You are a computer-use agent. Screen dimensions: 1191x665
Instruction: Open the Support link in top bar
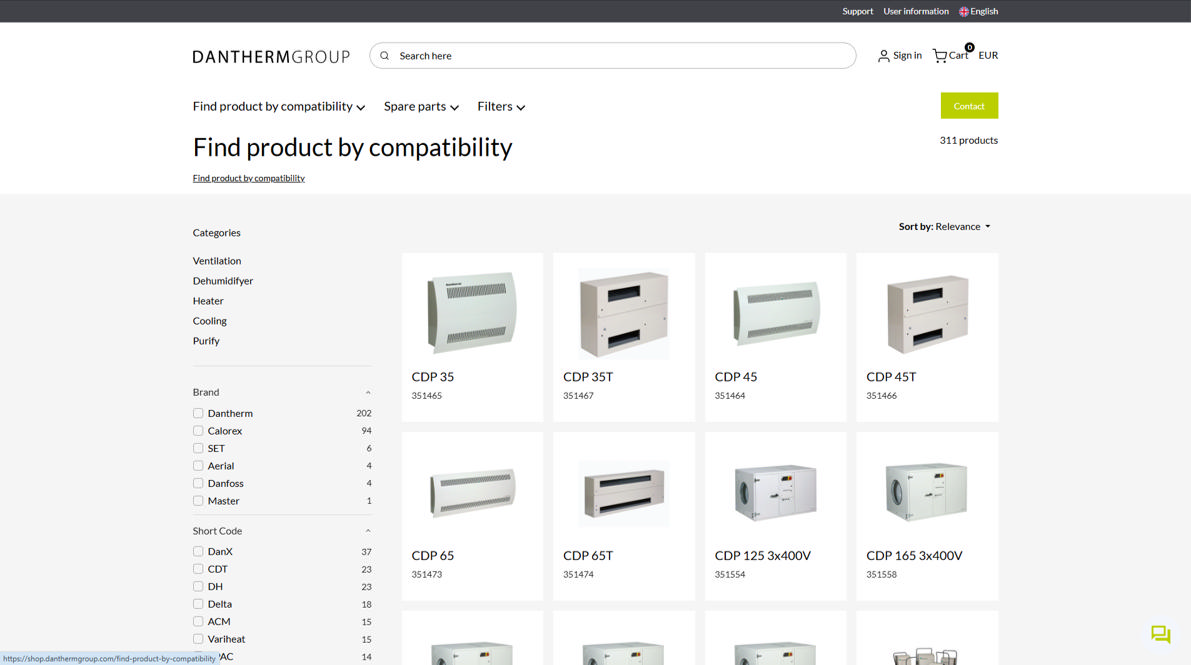tap(857, 12)
